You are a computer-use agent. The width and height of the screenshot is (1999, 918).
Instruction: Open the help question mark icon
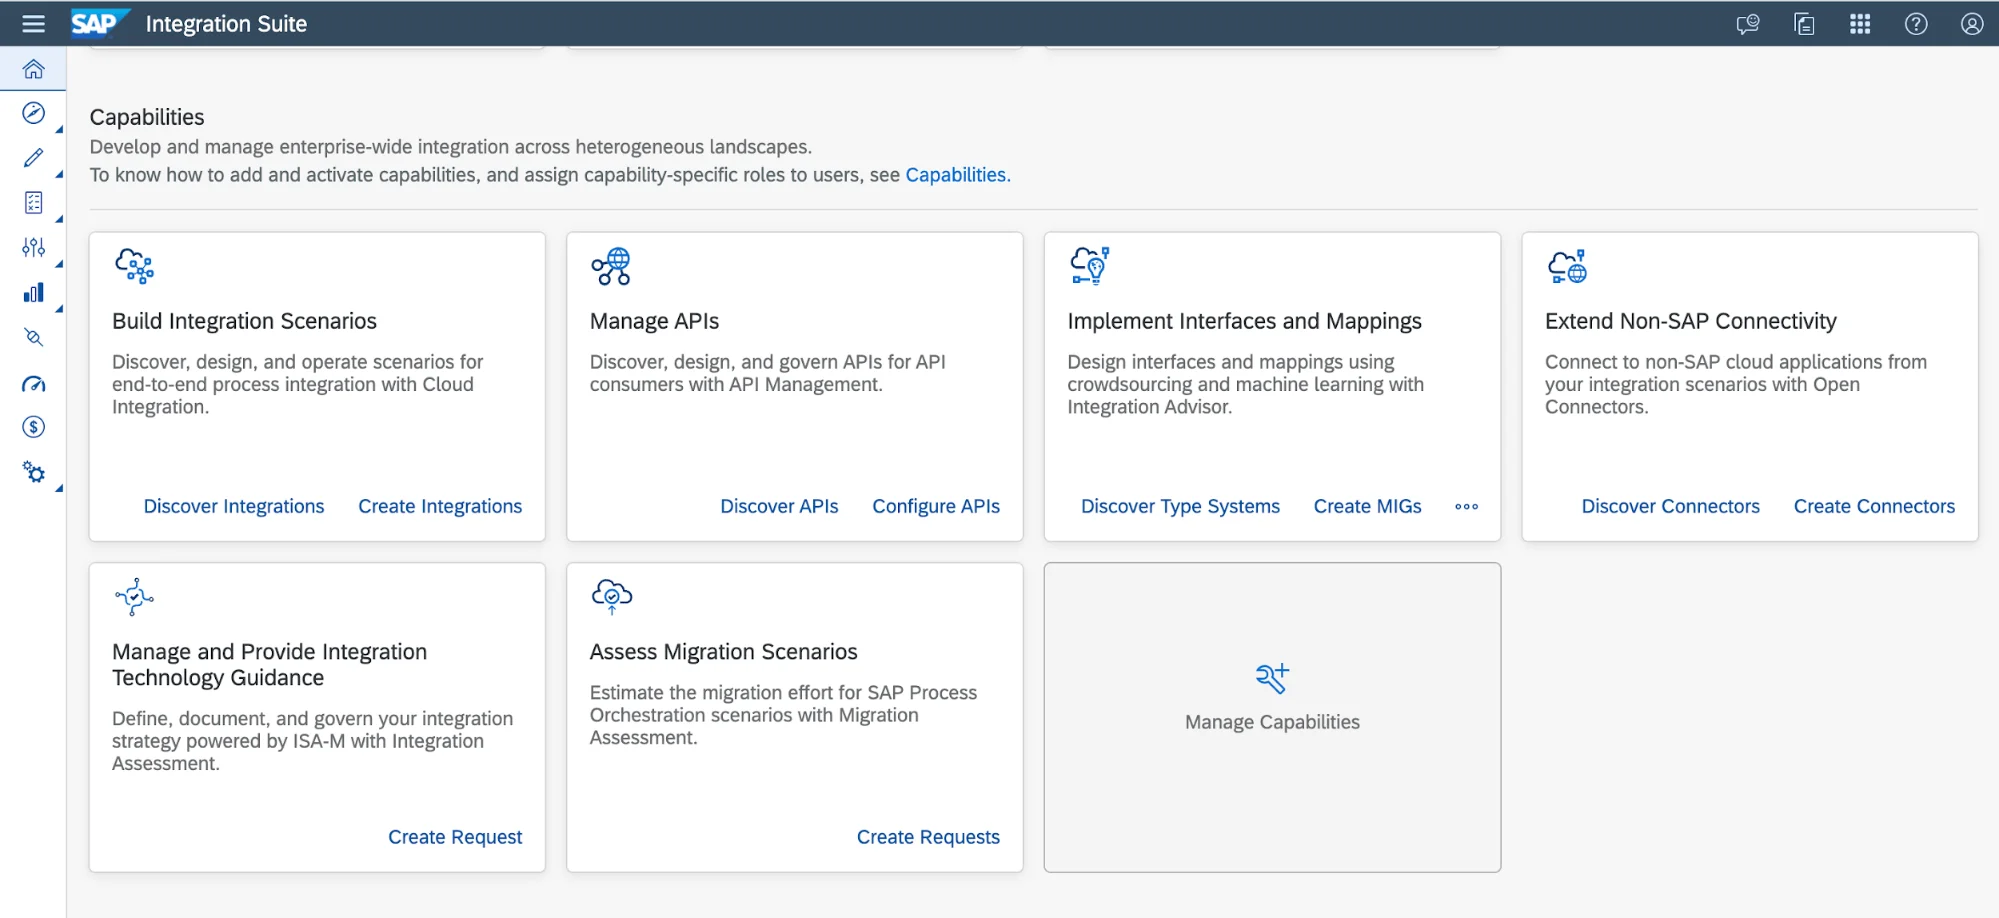[x=1916, y=24]
